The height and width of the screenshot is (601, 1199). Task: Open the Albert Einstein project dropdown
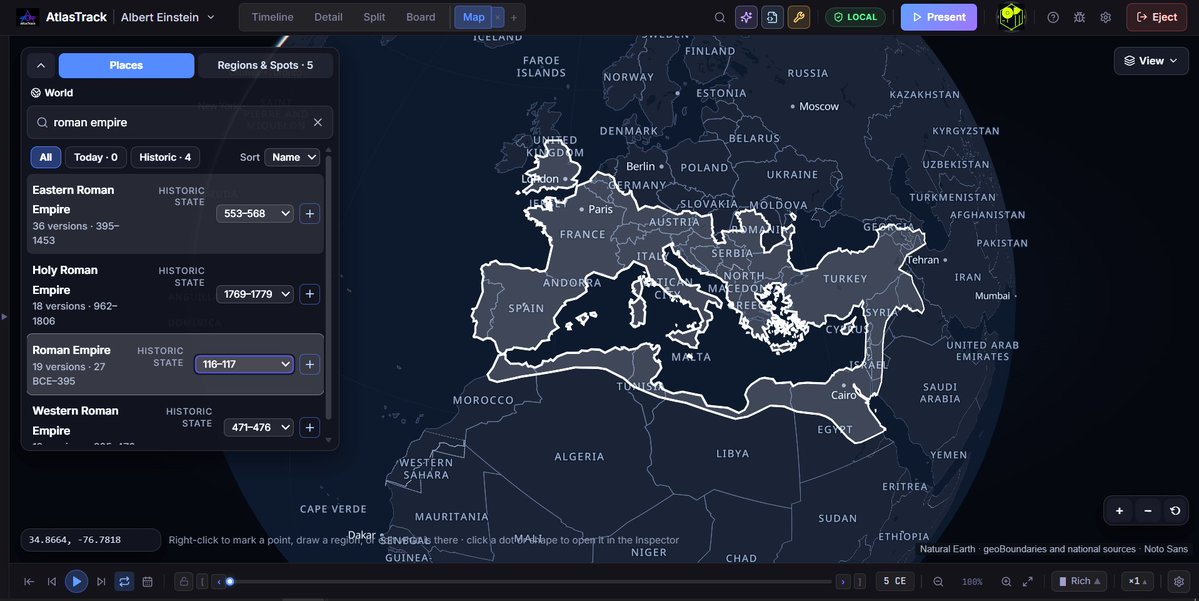(x=167, y=17)
